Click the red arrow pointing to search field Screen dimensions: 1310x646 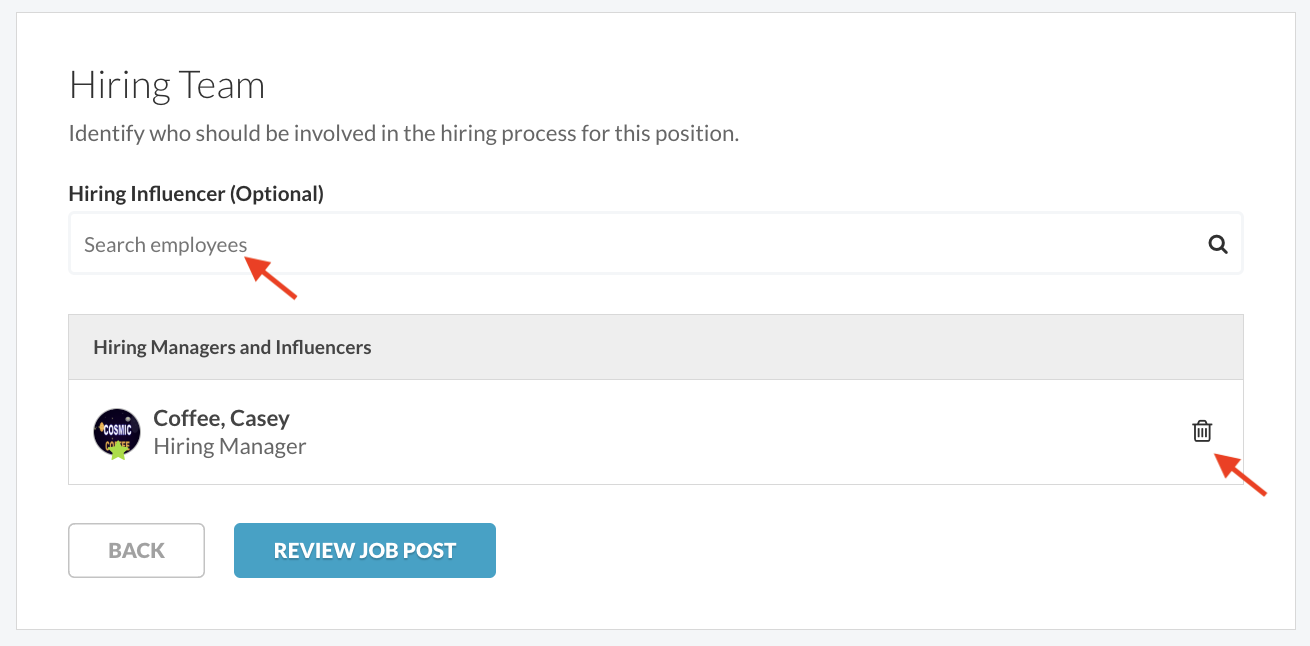click(x=272, y=277)
